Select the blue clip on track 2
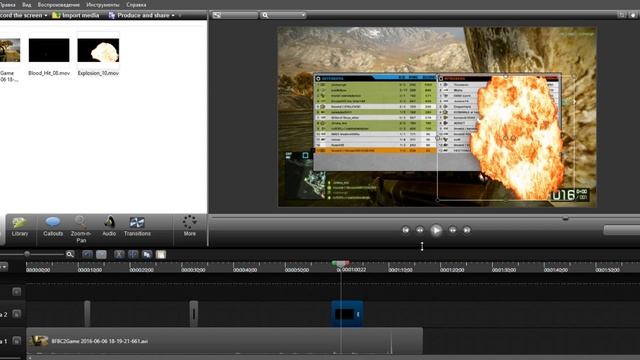Image resolution: width=640 pixels, height=360 pixels. pos(347,314)
